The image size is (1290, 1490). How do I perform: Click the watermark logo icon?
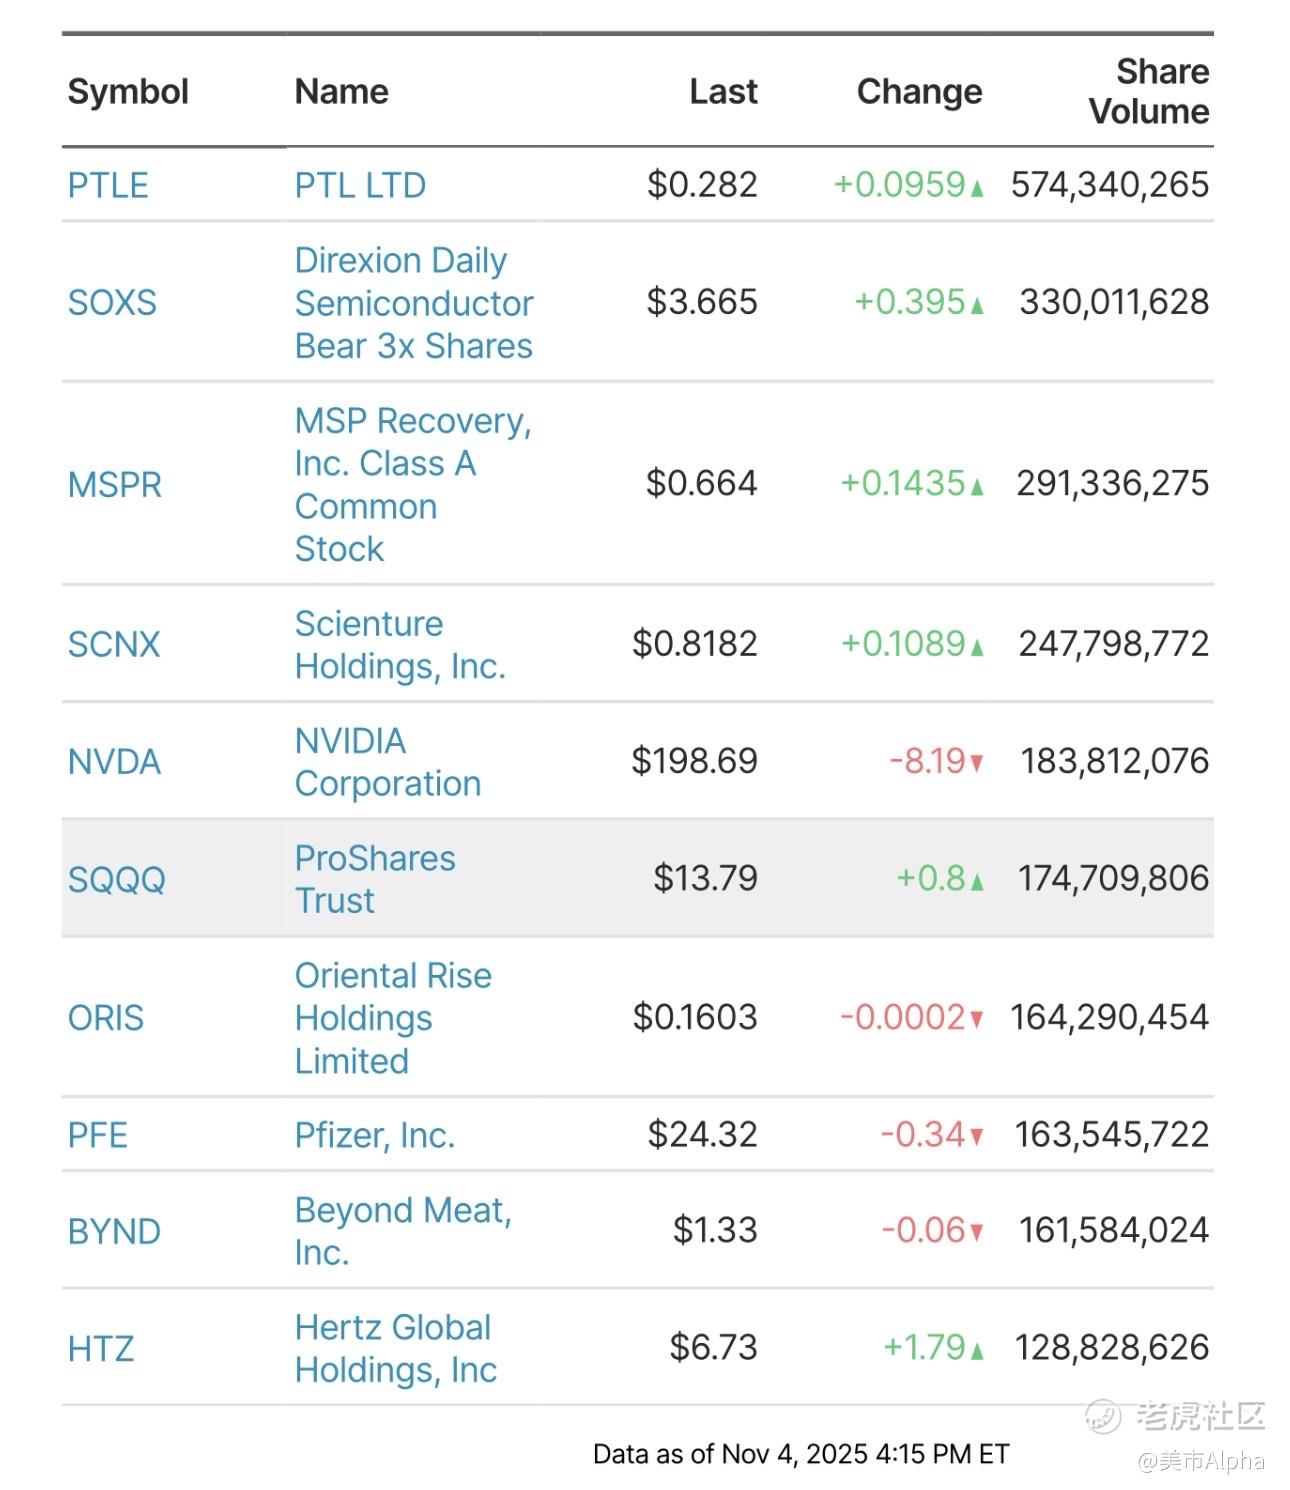click(x=1104, y=1416)
